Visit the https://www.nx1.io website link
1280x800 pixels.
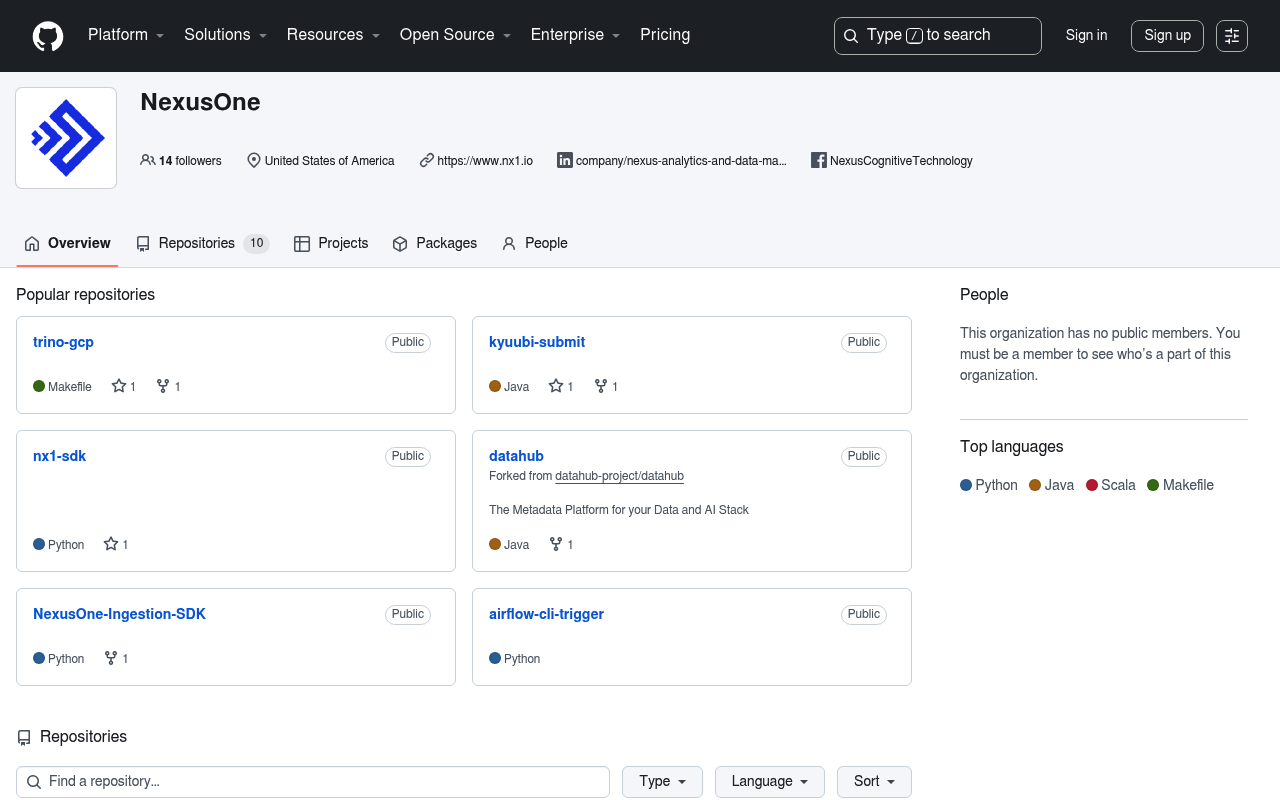(485, 160)
